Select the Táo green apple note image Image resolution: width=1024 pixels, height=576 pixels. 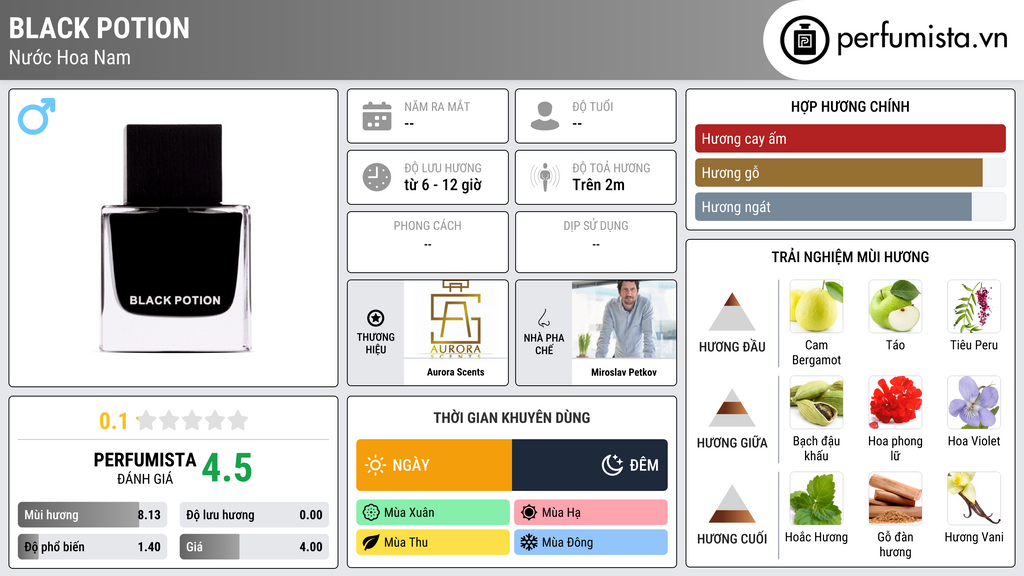[x=895, y=306]
